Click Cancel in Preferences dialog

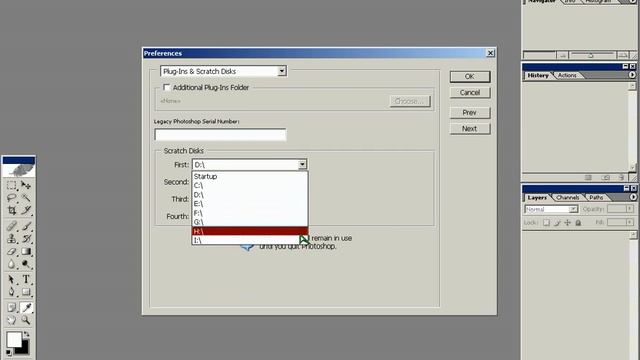[470, 93]
